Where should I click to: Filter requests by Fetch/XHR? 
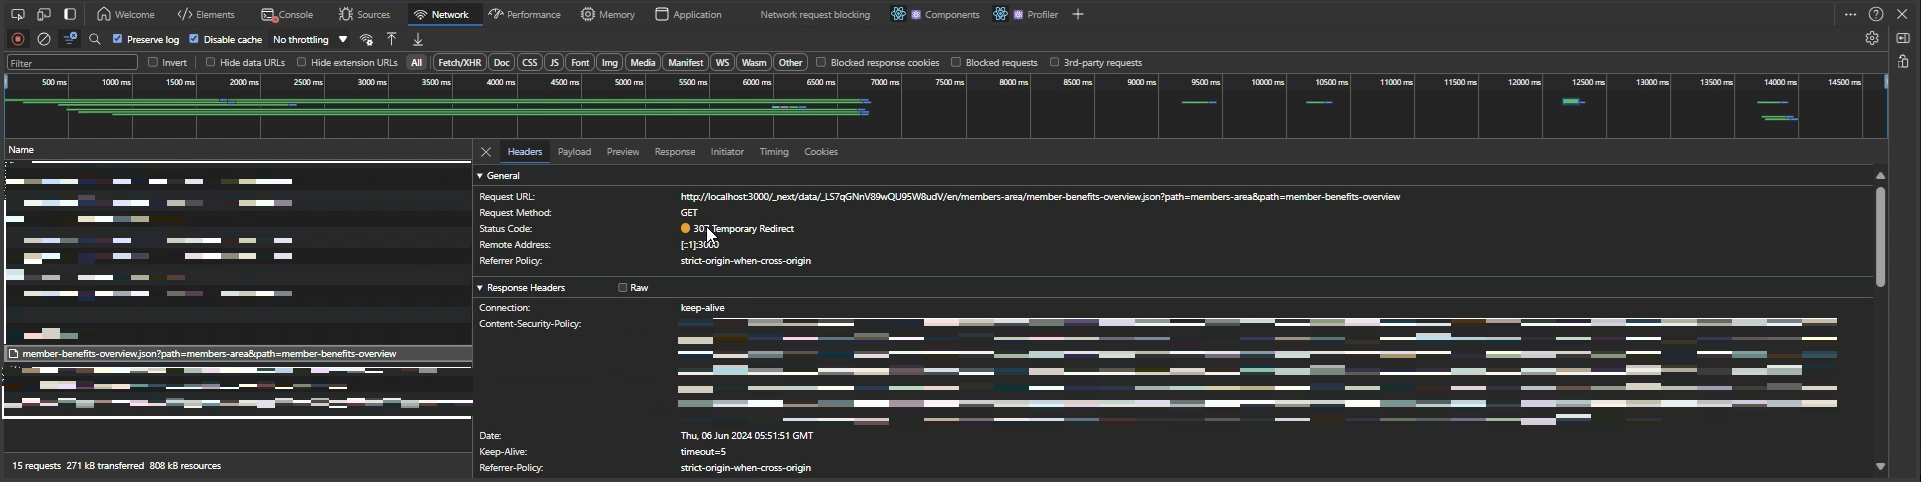tap(460, 62)
